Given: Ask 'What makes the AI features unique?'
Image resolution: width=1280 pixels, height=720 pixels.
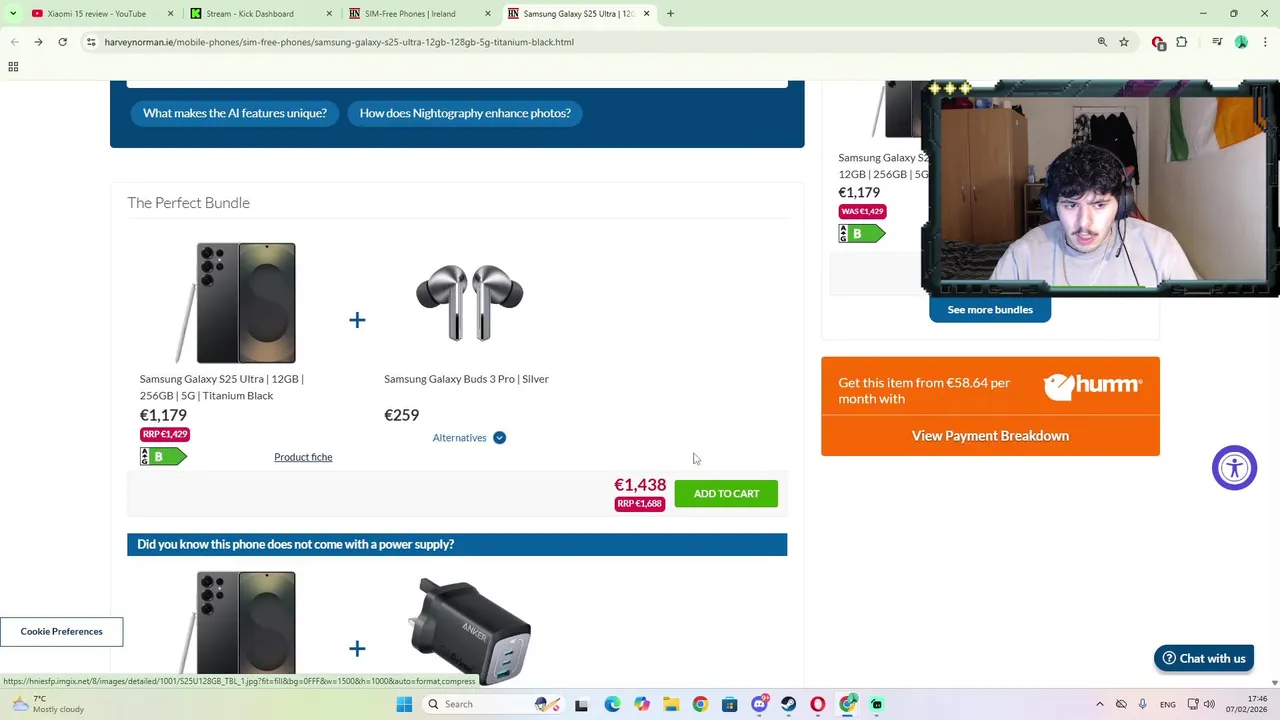Looking at the screenshot, I should [235, 113].
